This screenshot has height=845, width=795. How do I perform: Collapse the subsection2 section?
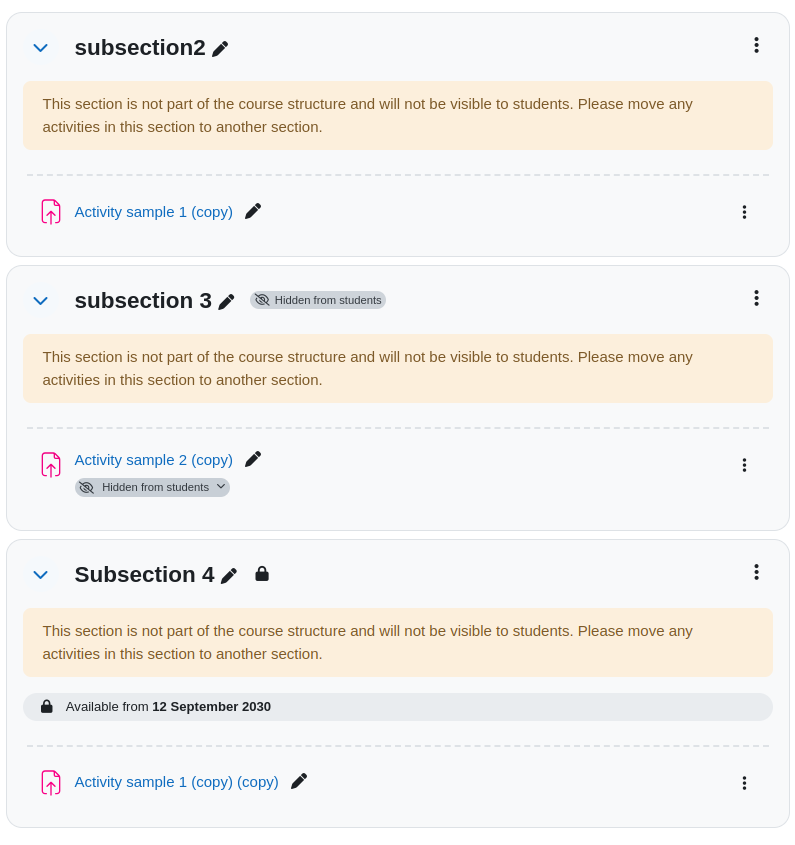tap(41, 48)
